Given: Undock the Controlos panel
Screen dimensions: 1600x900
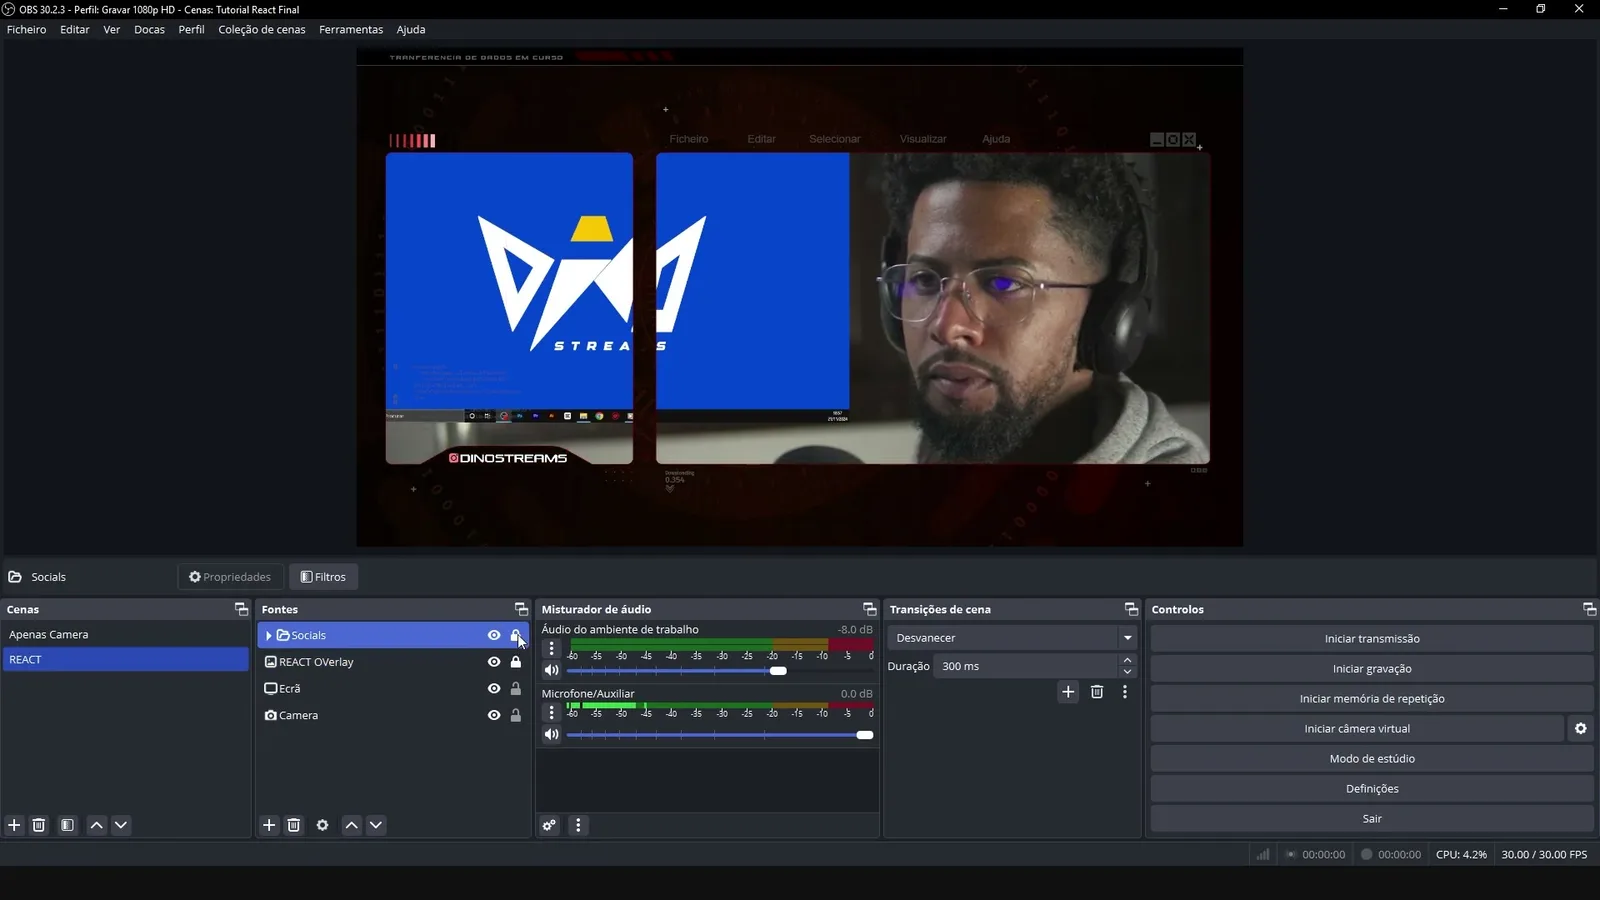Looking at the screenshot, I should (x=1589, y=609).
